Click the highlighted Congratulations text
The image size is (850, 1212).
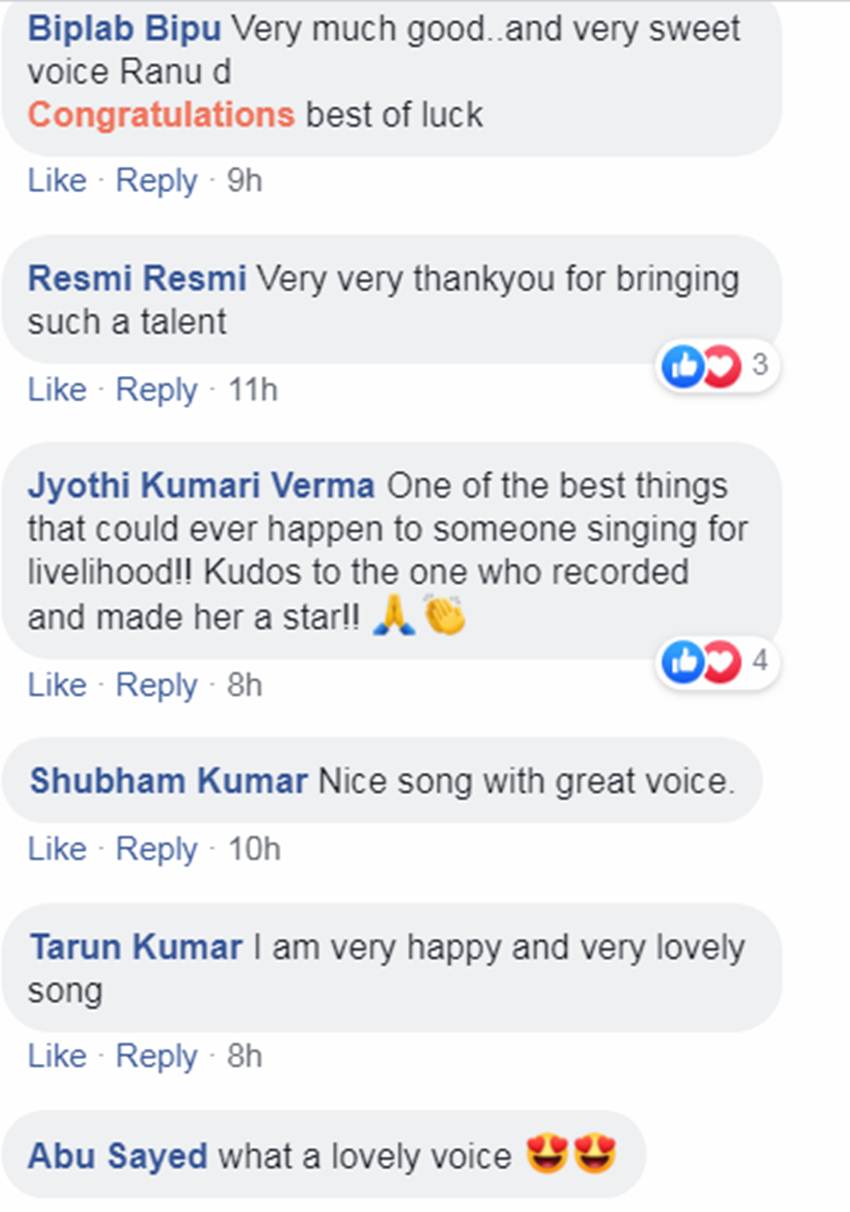point(161,115)
